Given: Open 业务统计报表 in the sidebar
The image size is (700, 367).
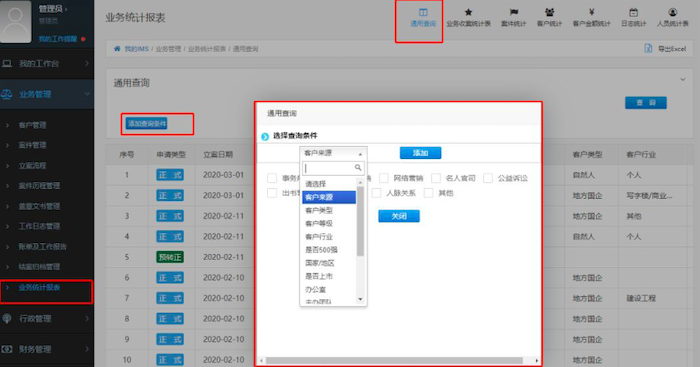Looking at the screenshot, I should (39, 287).
